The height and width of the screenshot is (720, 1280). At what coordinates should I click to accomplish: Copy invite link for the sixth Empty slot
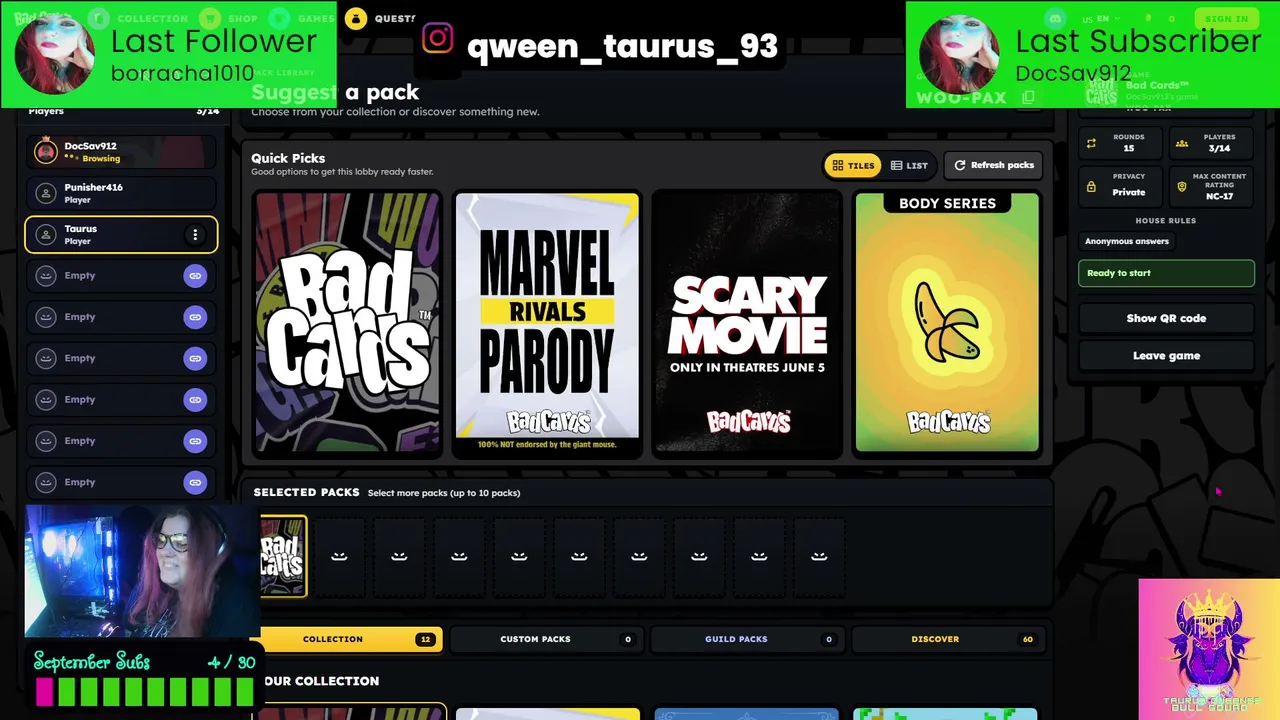(195, 482)
